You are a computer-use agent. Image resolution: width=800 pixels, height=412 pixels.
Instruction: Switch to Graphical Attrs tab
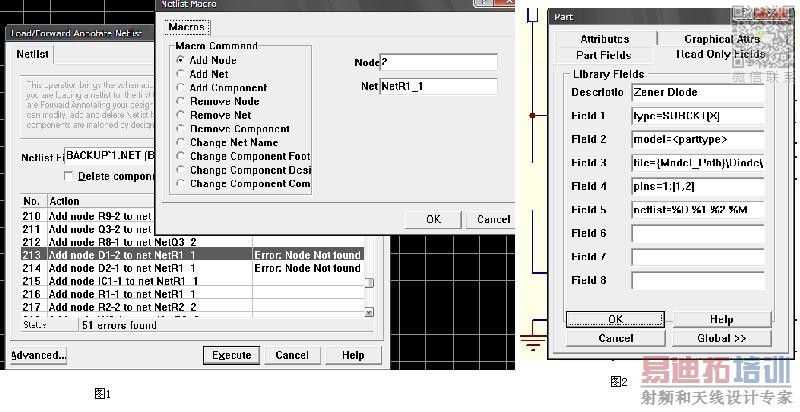pyautogui.click(x=721, y=39)
